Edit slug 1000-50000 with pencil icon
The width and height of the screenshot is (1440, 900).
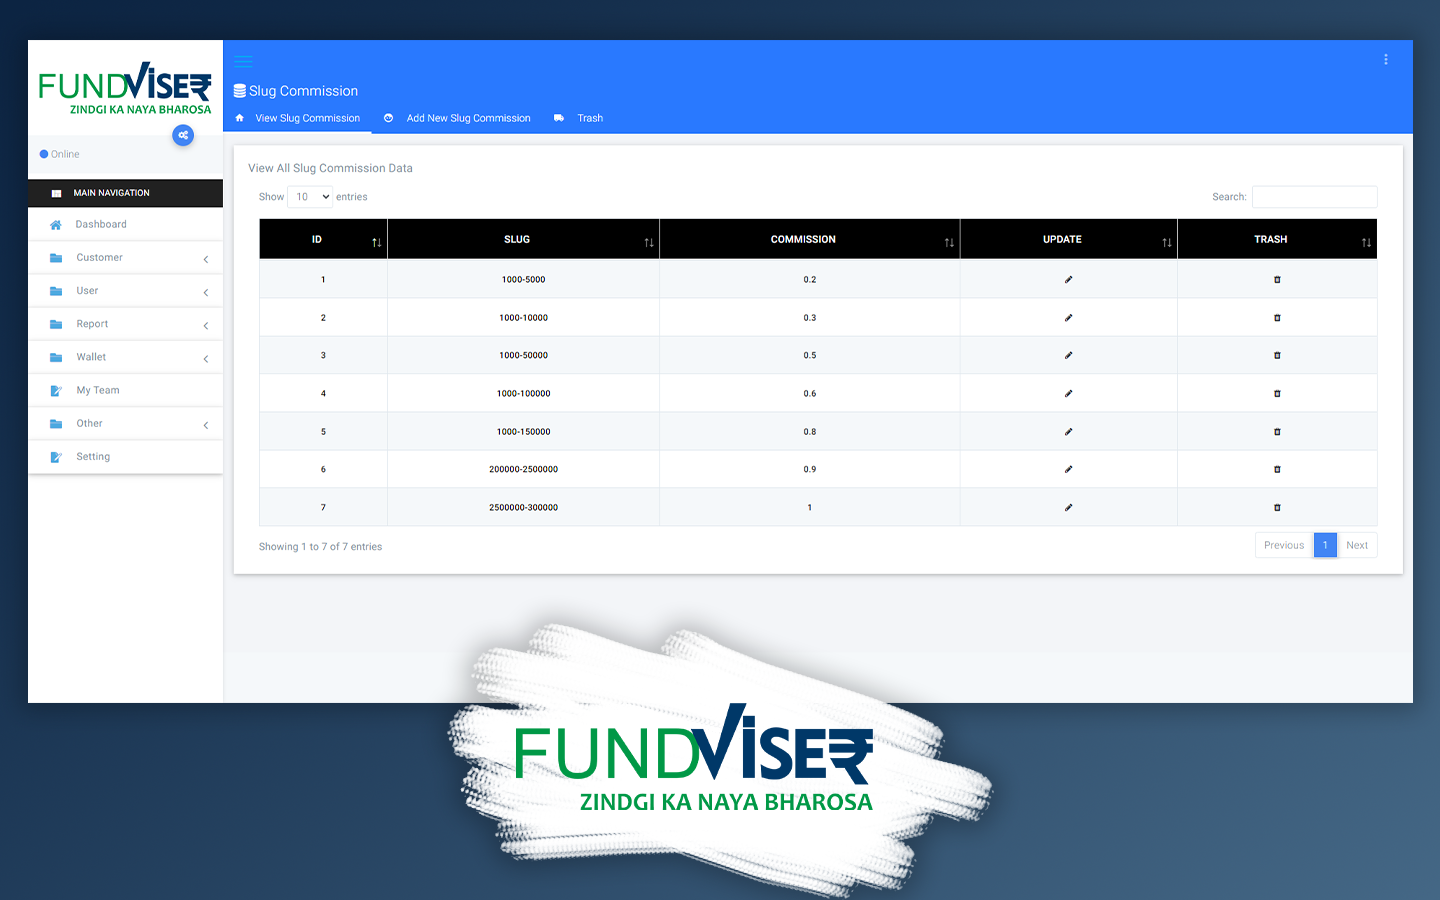click(1068, 355)
